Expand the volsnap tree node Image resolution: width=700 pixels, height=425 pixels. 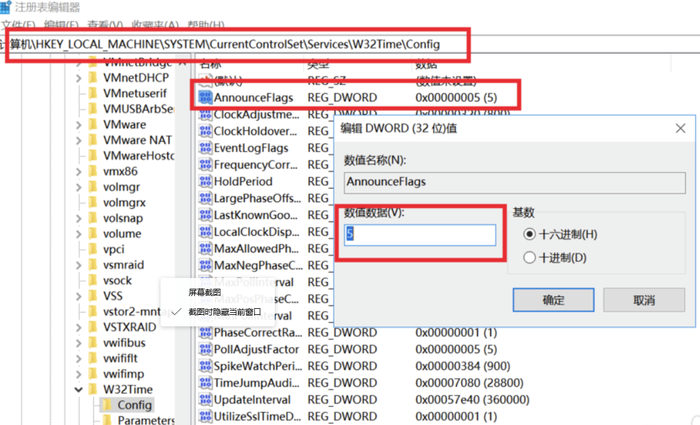pyautogui.click(x=79, y=219)
